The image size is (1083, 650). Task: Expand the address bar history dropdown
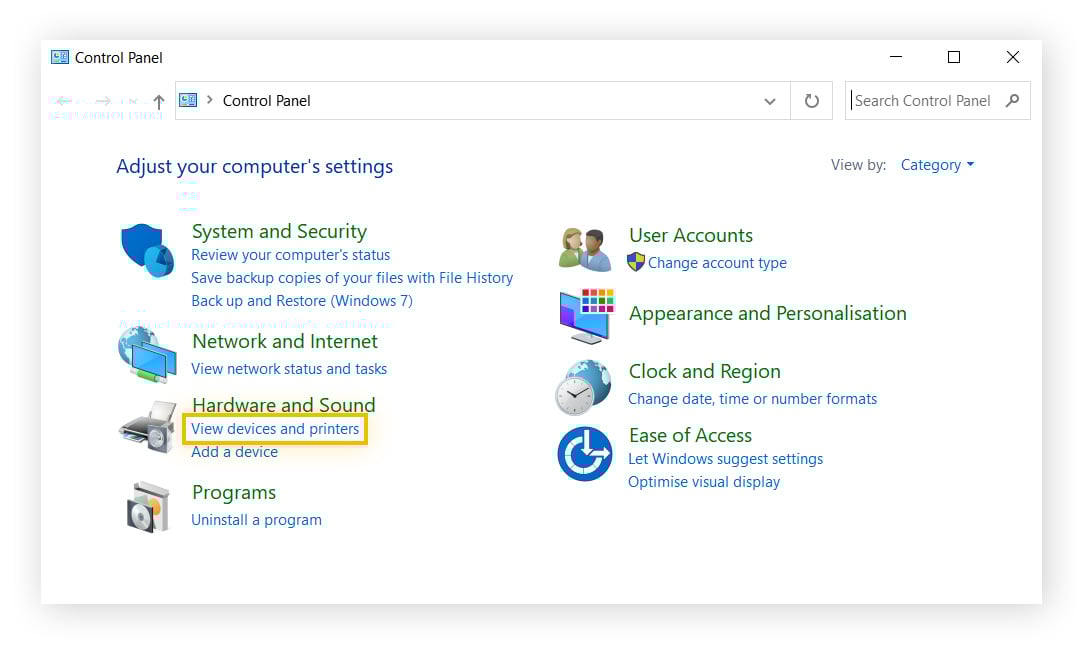tap(769, 101)
